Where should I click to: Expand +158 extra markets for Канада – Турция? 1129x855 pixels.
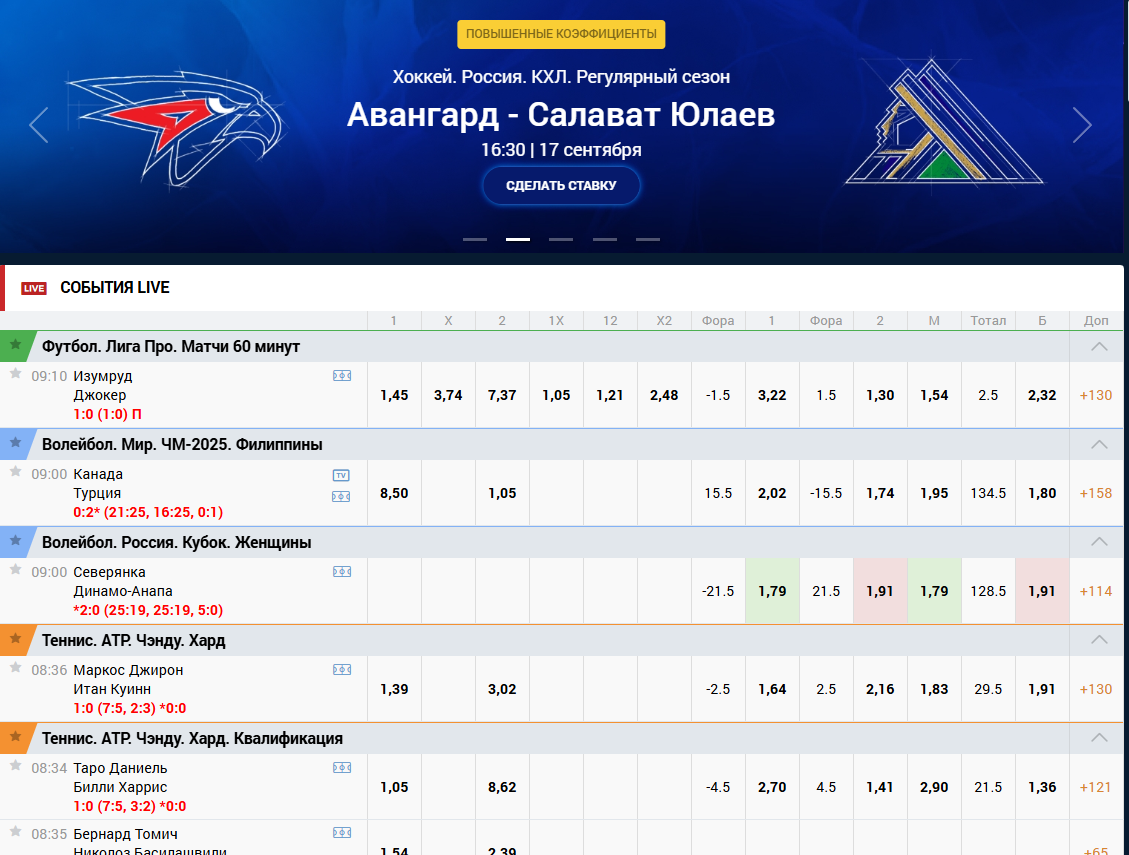(1096, 493)
